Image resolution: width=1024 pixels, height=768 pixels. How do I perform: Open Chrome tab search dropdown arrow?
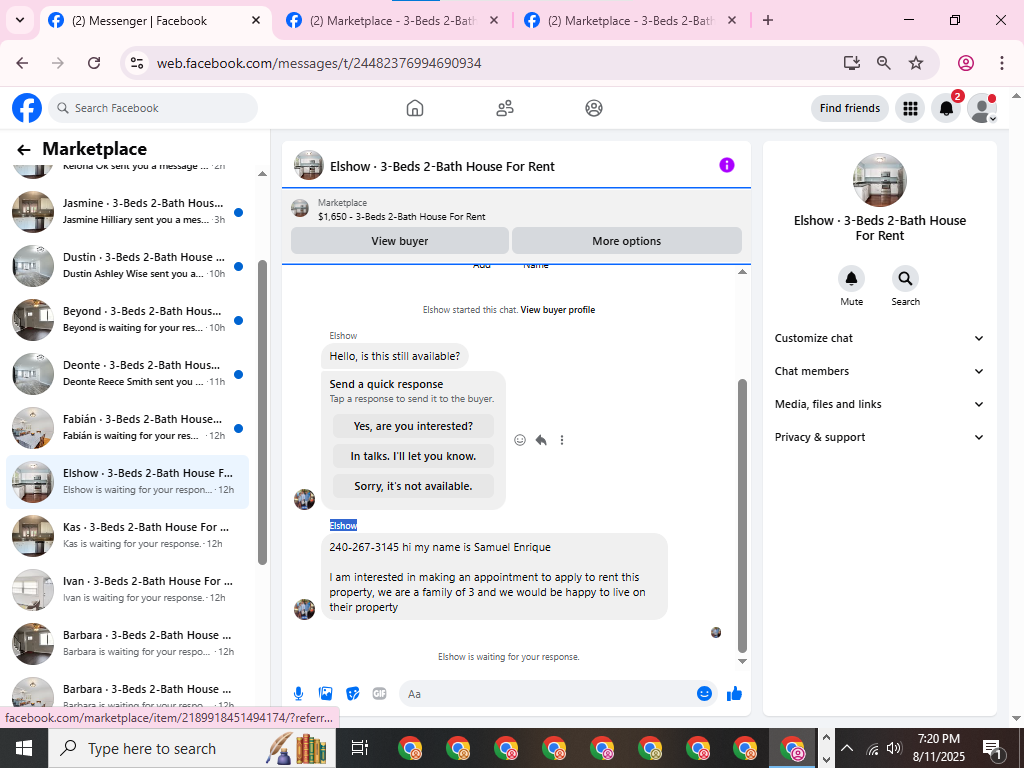click(20, 20)
